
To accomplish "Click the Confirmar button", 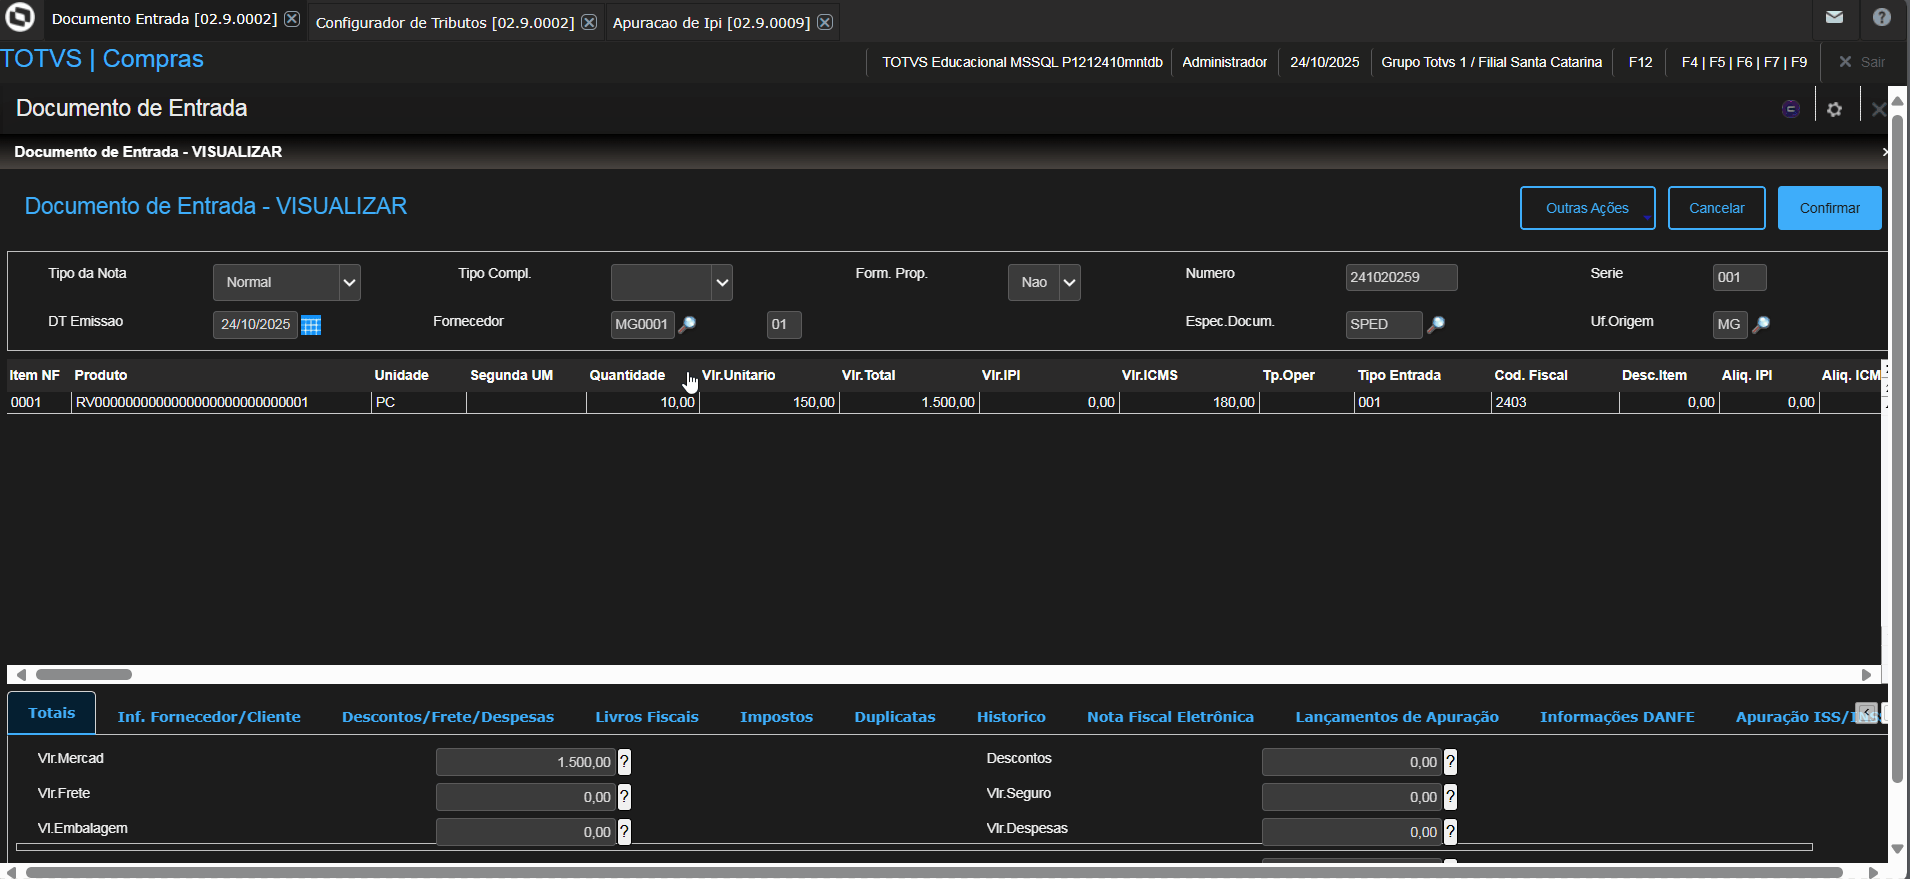I will (1830, 208).
